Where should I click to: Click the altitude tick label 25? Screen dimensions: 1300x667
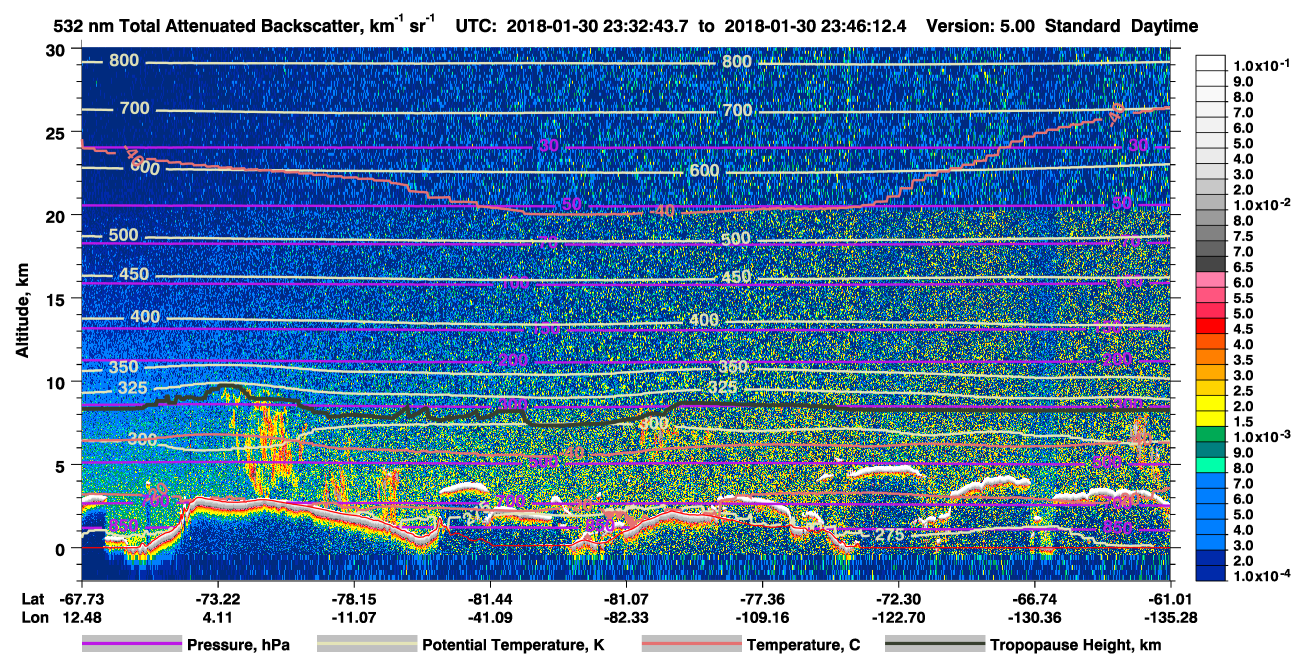coord(55,132)
